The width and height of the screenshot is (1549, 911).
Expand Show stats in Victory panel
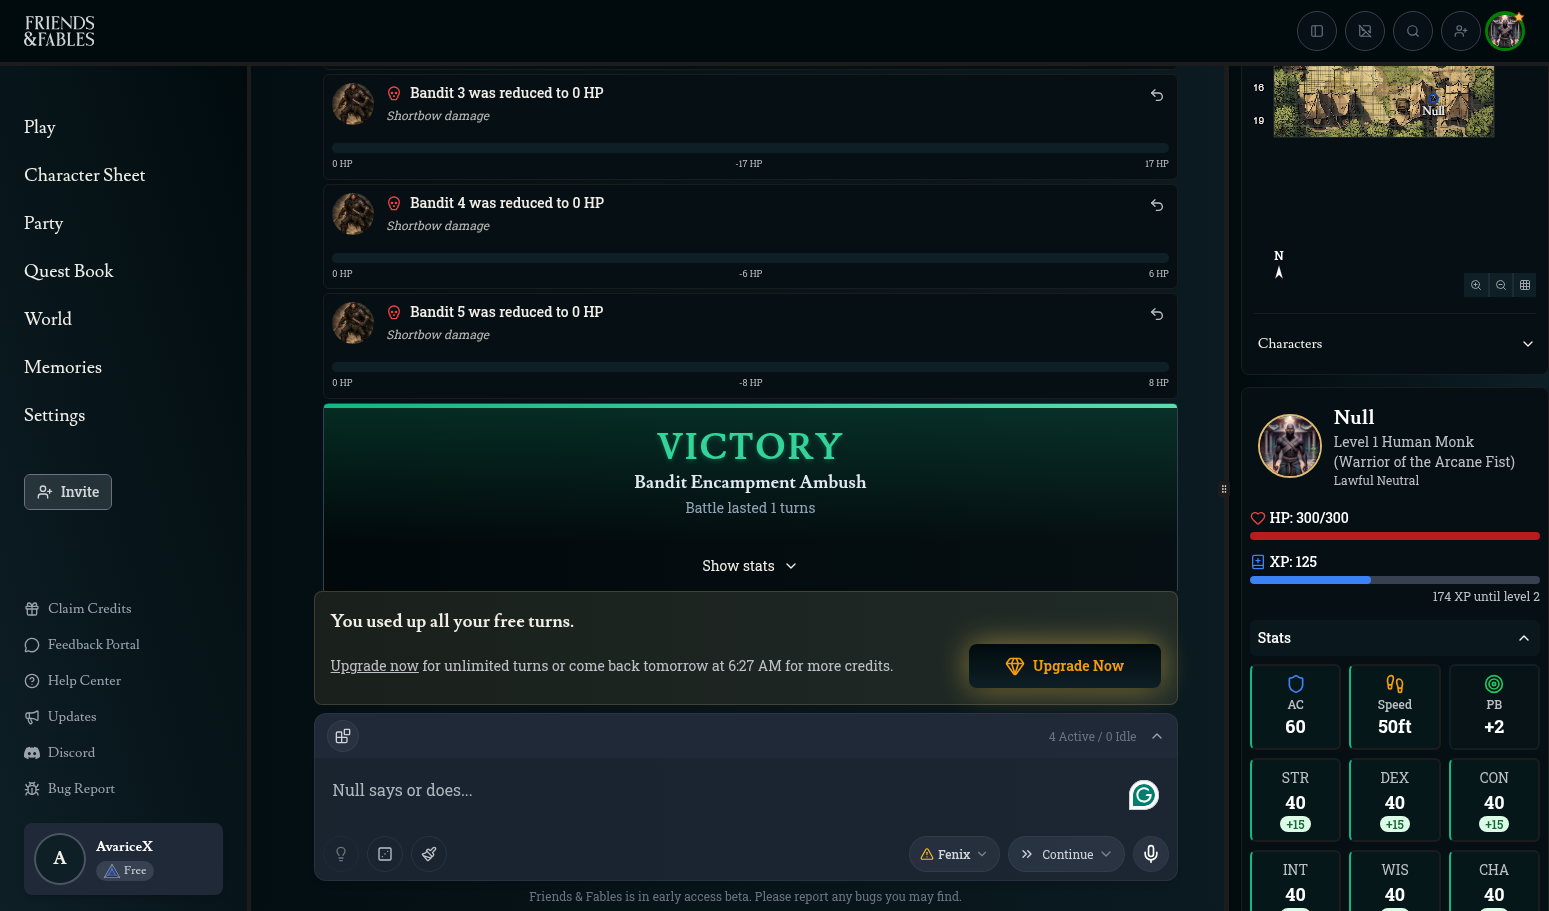coord(750,566)
